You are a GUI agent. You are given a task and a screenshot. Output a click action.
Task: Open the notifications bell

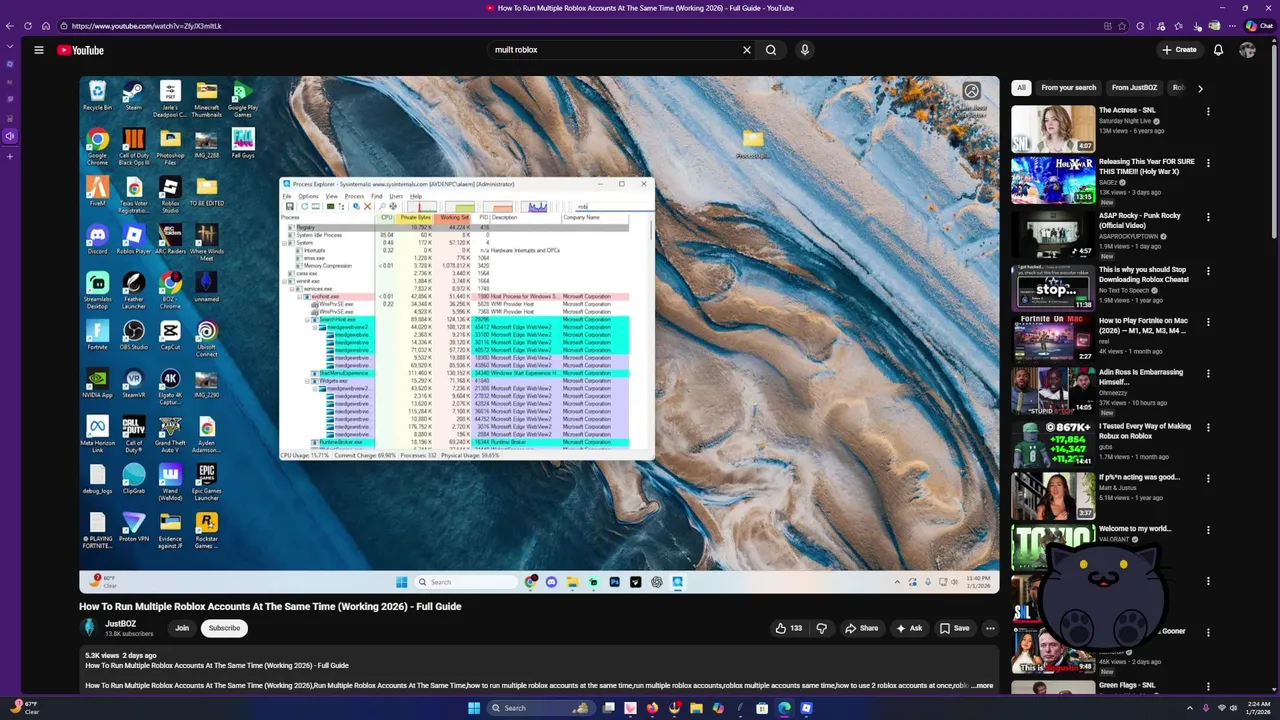1218,50
